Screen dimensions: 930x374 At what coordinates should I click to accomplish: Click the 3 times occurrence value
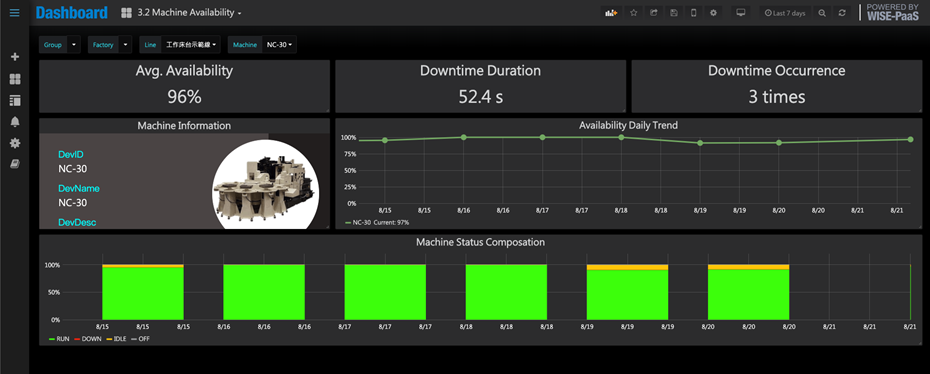pyautogui.click(x=776, y=97)
